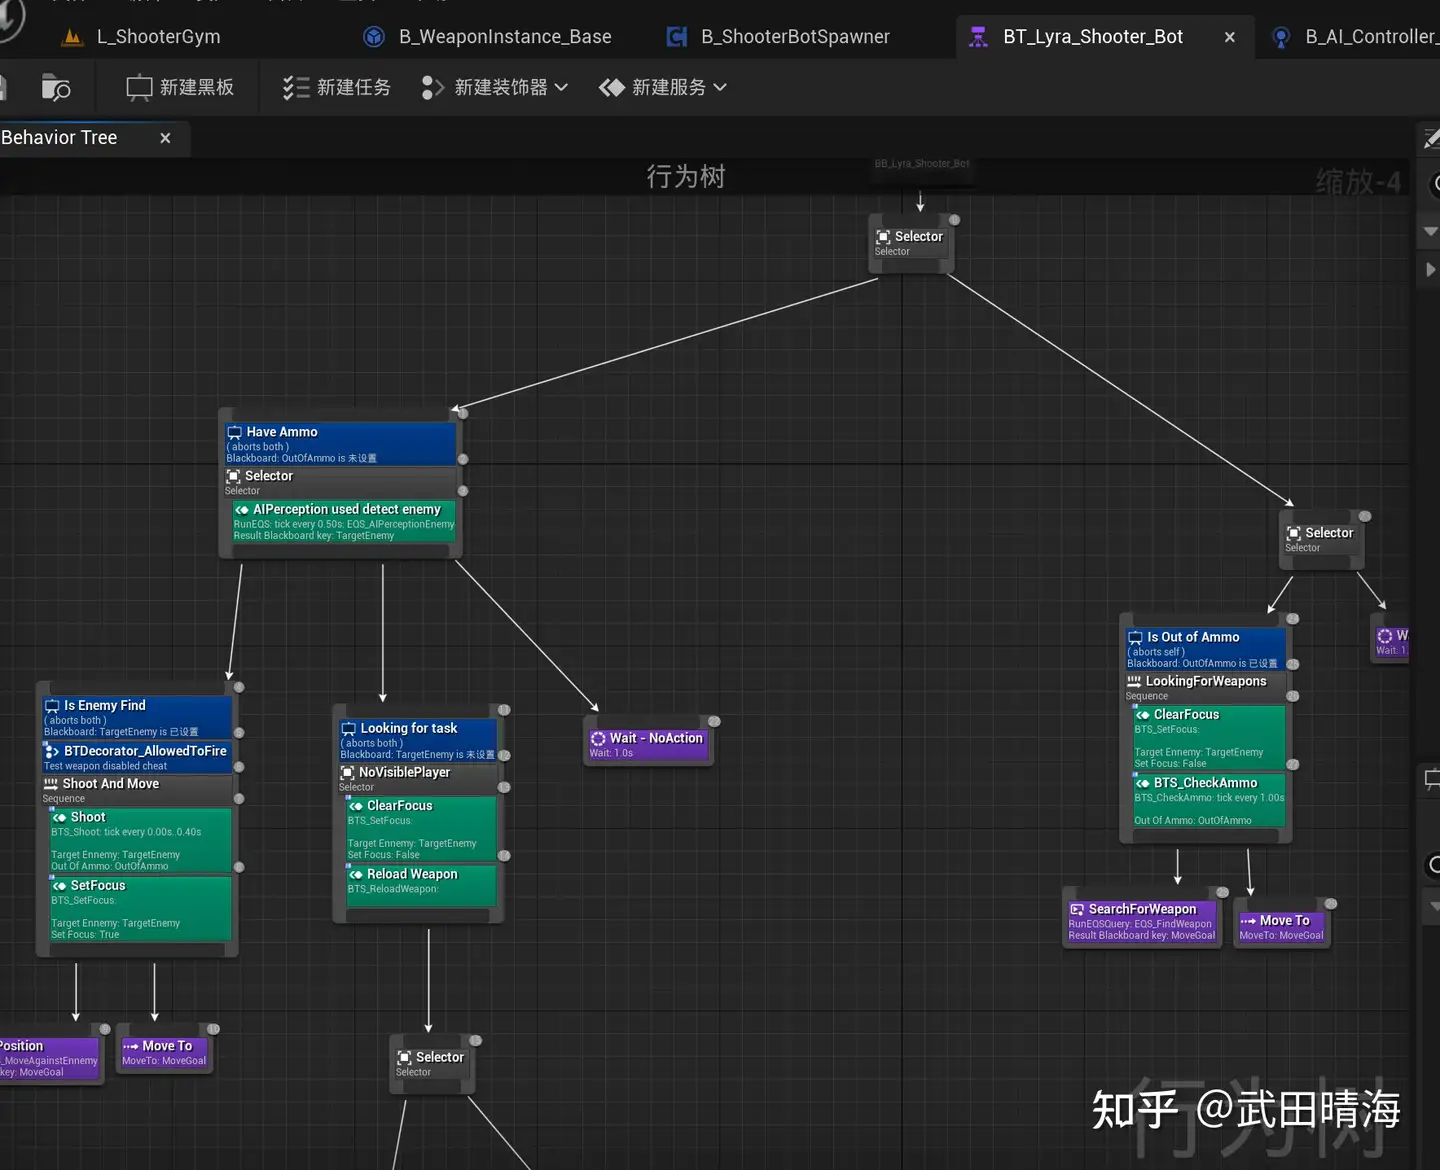Select the BT_Lyra_Shooter_Bot tab
This screenshot has width=1440, height=1170.
1093,37
